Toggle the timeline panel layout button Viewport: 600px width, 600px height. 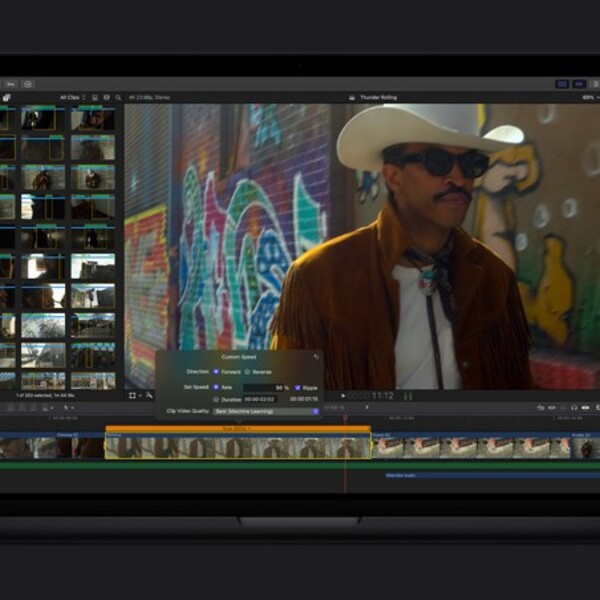coord(579,84)
